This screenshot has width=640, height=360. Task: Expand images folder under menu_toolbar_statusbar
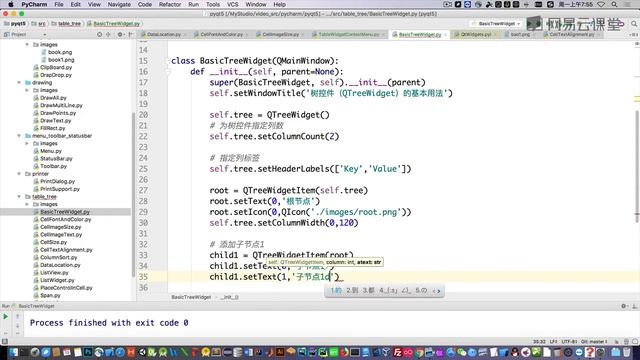[27, 143]
